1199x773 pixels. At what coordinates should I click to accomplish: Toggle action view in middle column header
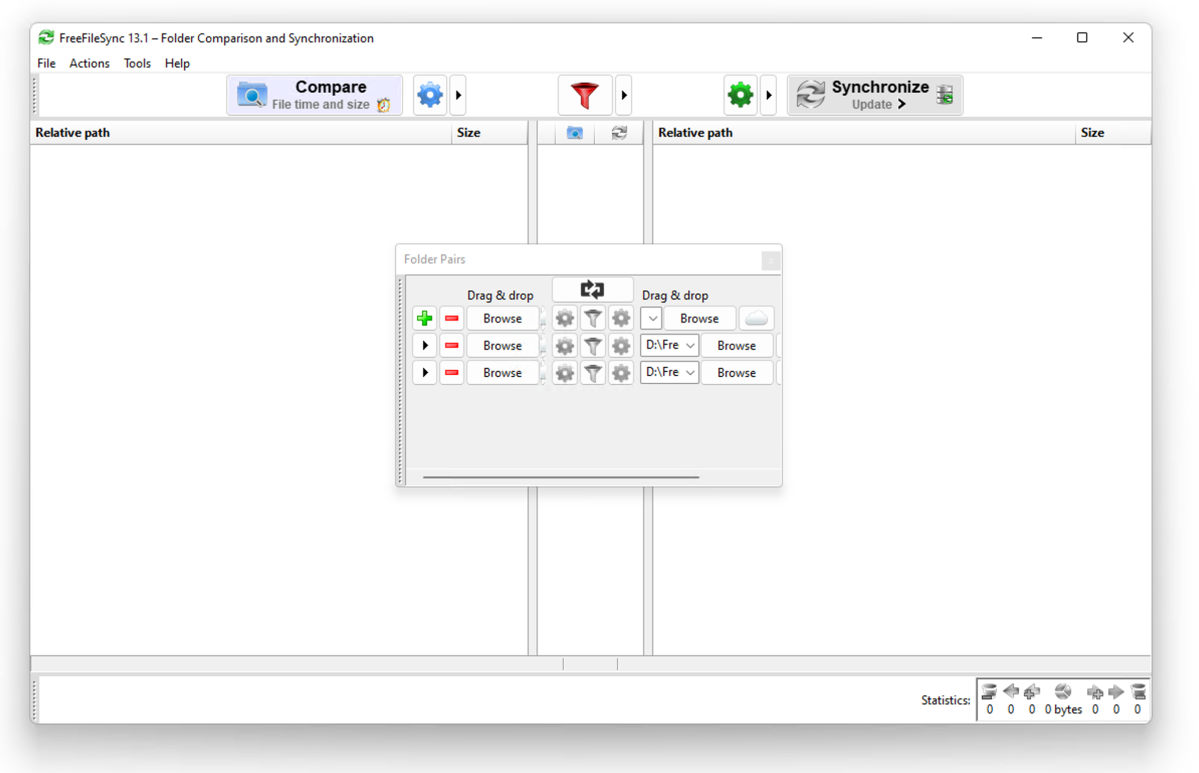click(619, 133)
